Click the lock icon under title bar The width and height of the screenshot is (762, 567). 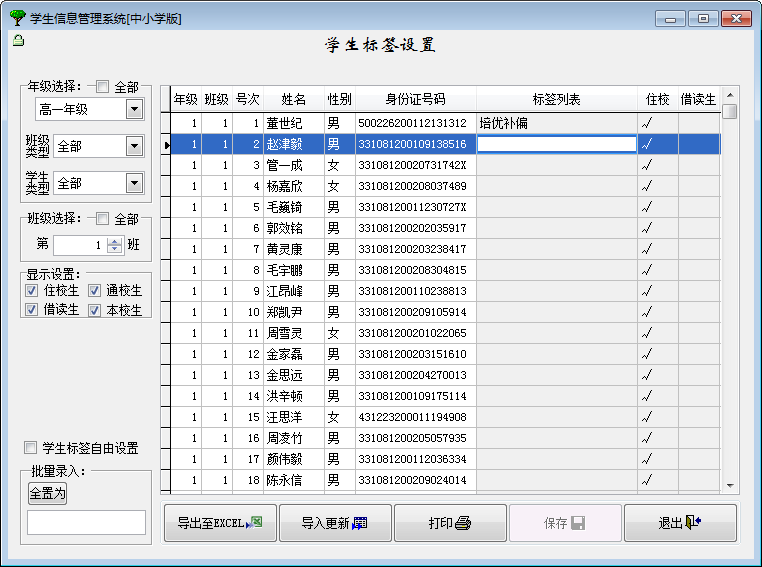17,40
